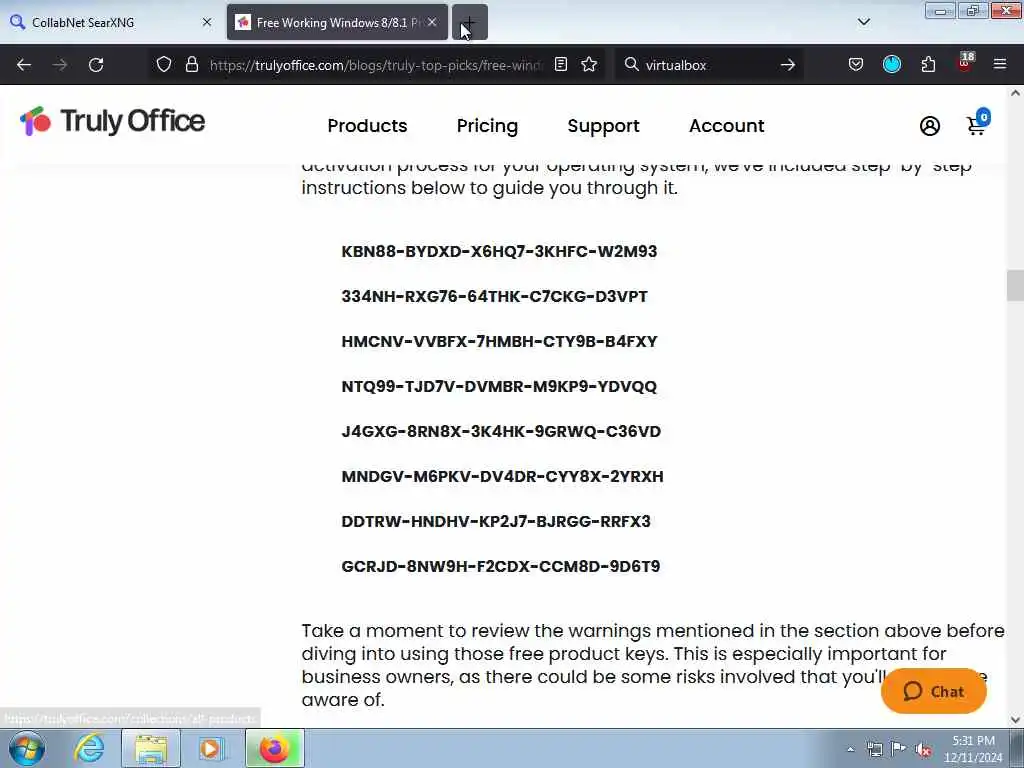
Task: Select the Free Working Windows 8/8.1 tab
Action: tap(337, 22)
